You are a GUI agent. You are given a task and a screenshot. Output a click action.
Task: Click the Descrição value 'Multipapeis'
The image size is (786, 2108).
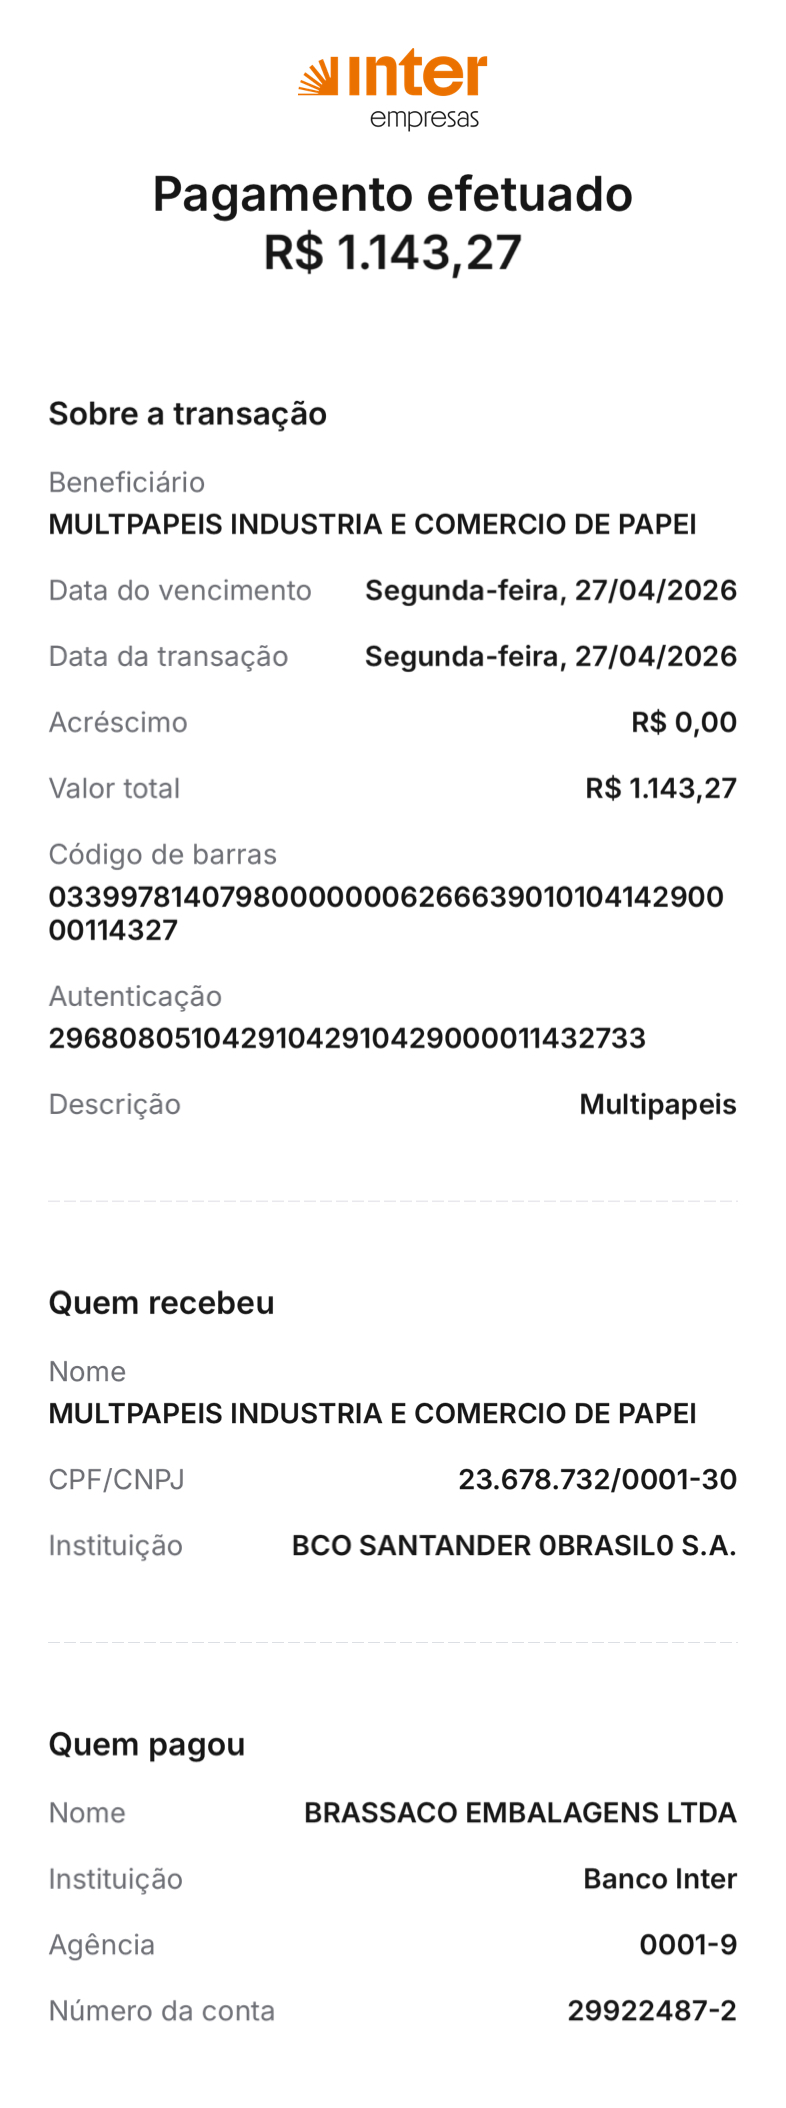pyautogui.click(x=658, y=1104)
